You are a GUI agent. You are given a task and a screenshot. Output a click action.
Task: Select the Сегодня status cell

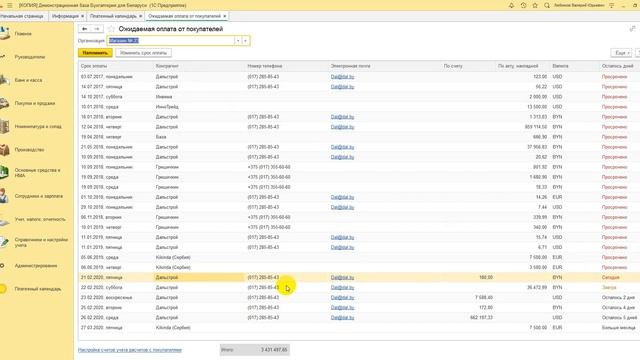(620, 278)
